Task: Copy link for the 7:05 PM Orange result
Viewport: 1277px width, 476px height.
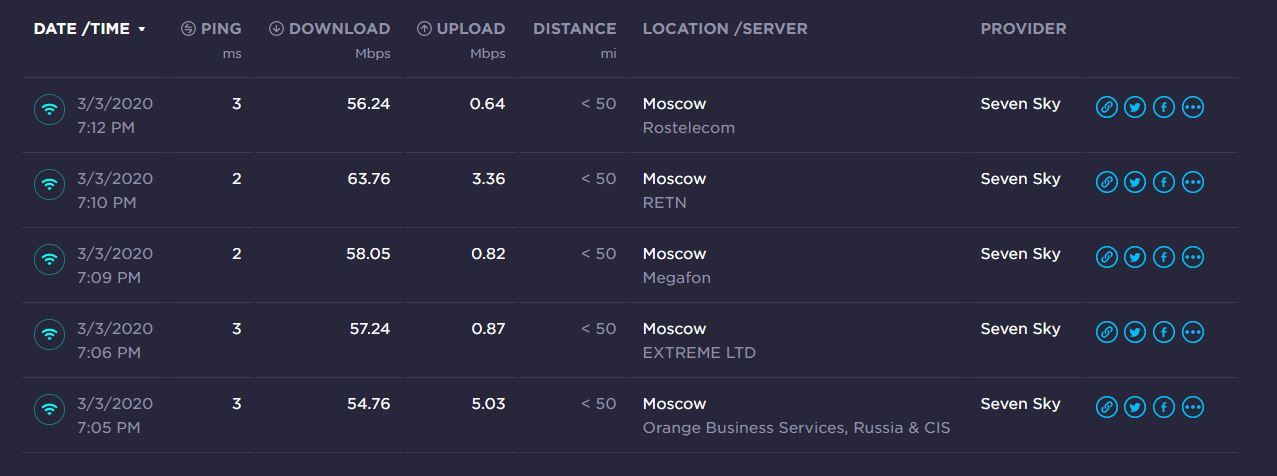Action: coord(1106,407)
